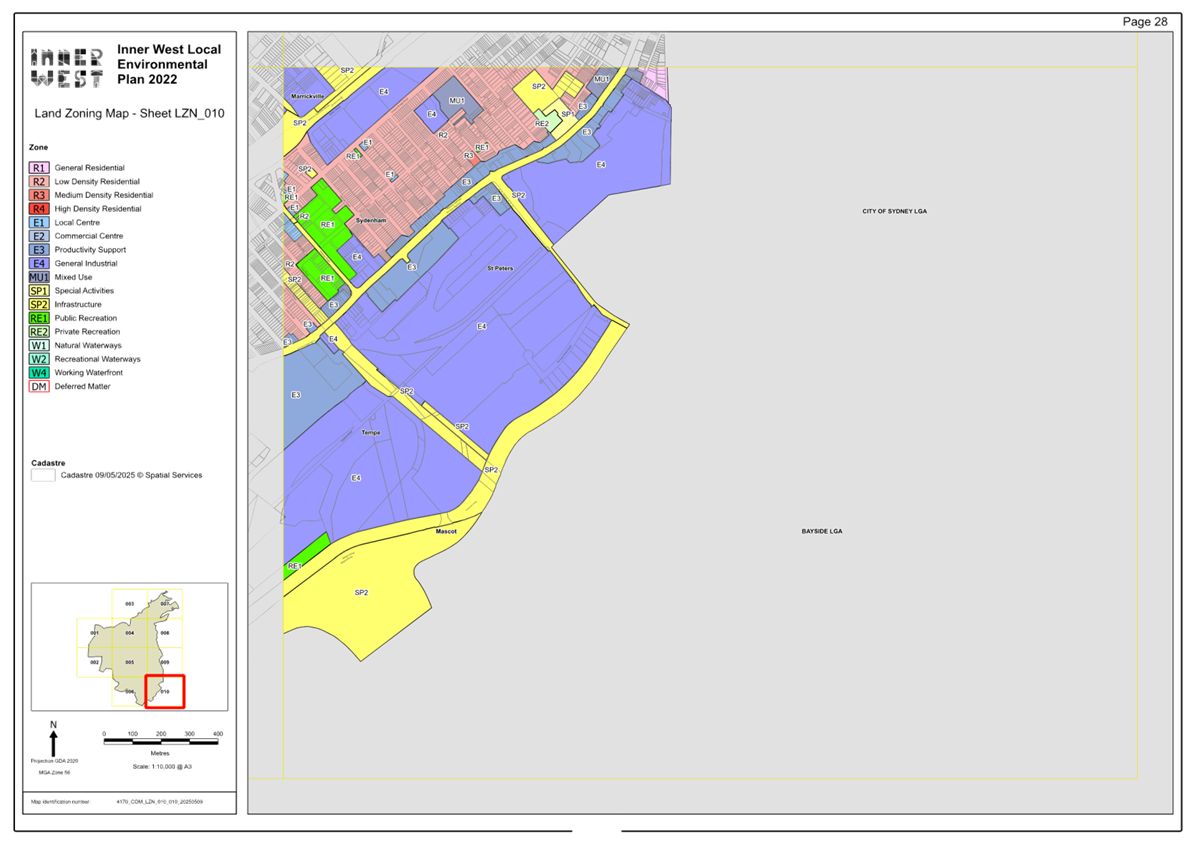
Task: Click 'Cadastre 09/05/2025 © Spatial Services' text
Action: (x=131, y=475)
